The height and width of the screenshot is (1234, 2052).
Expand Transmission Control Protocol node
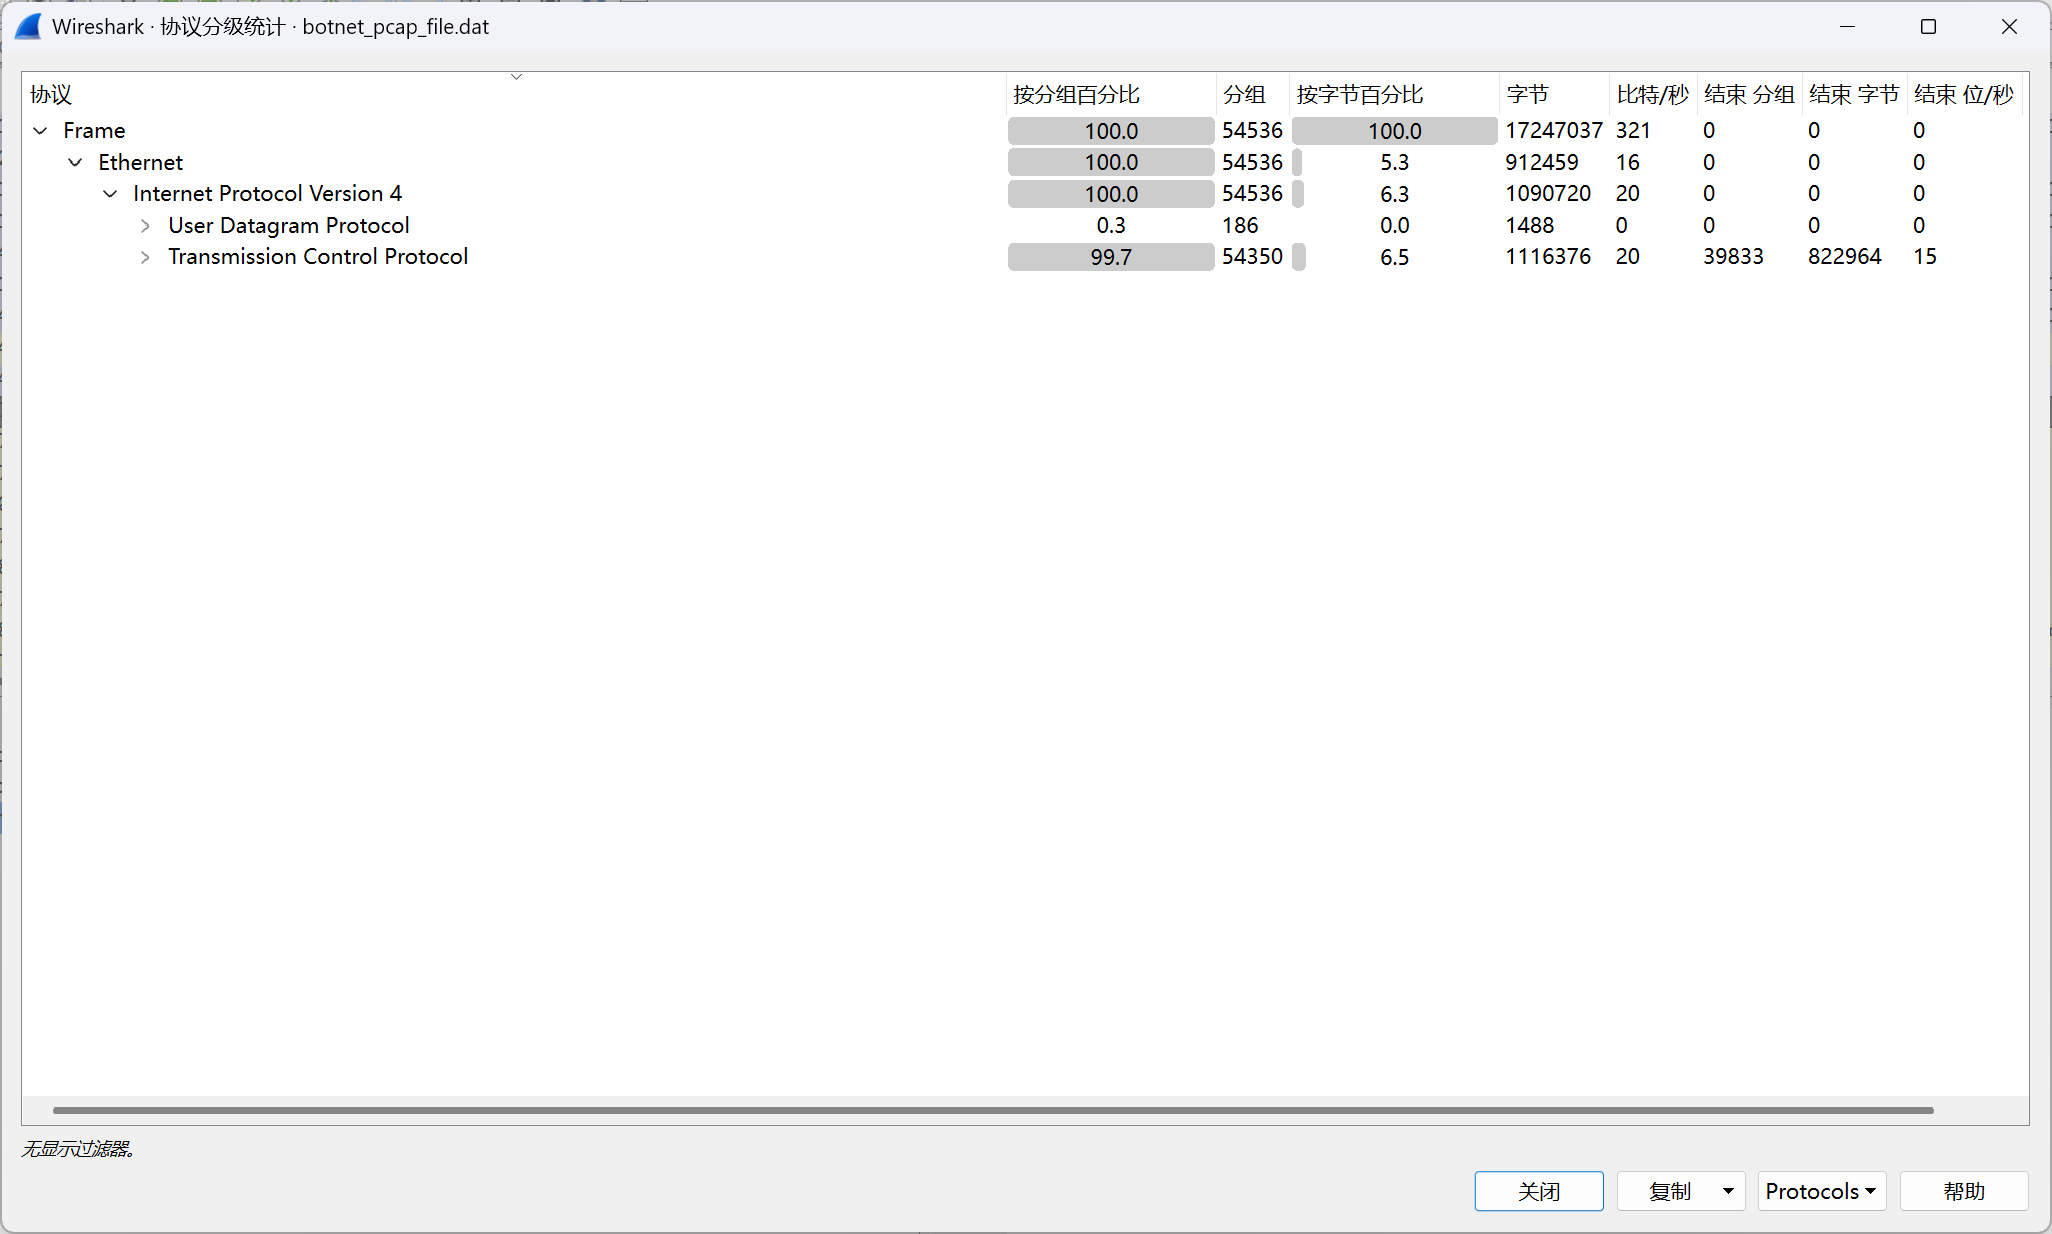point(145,257)
